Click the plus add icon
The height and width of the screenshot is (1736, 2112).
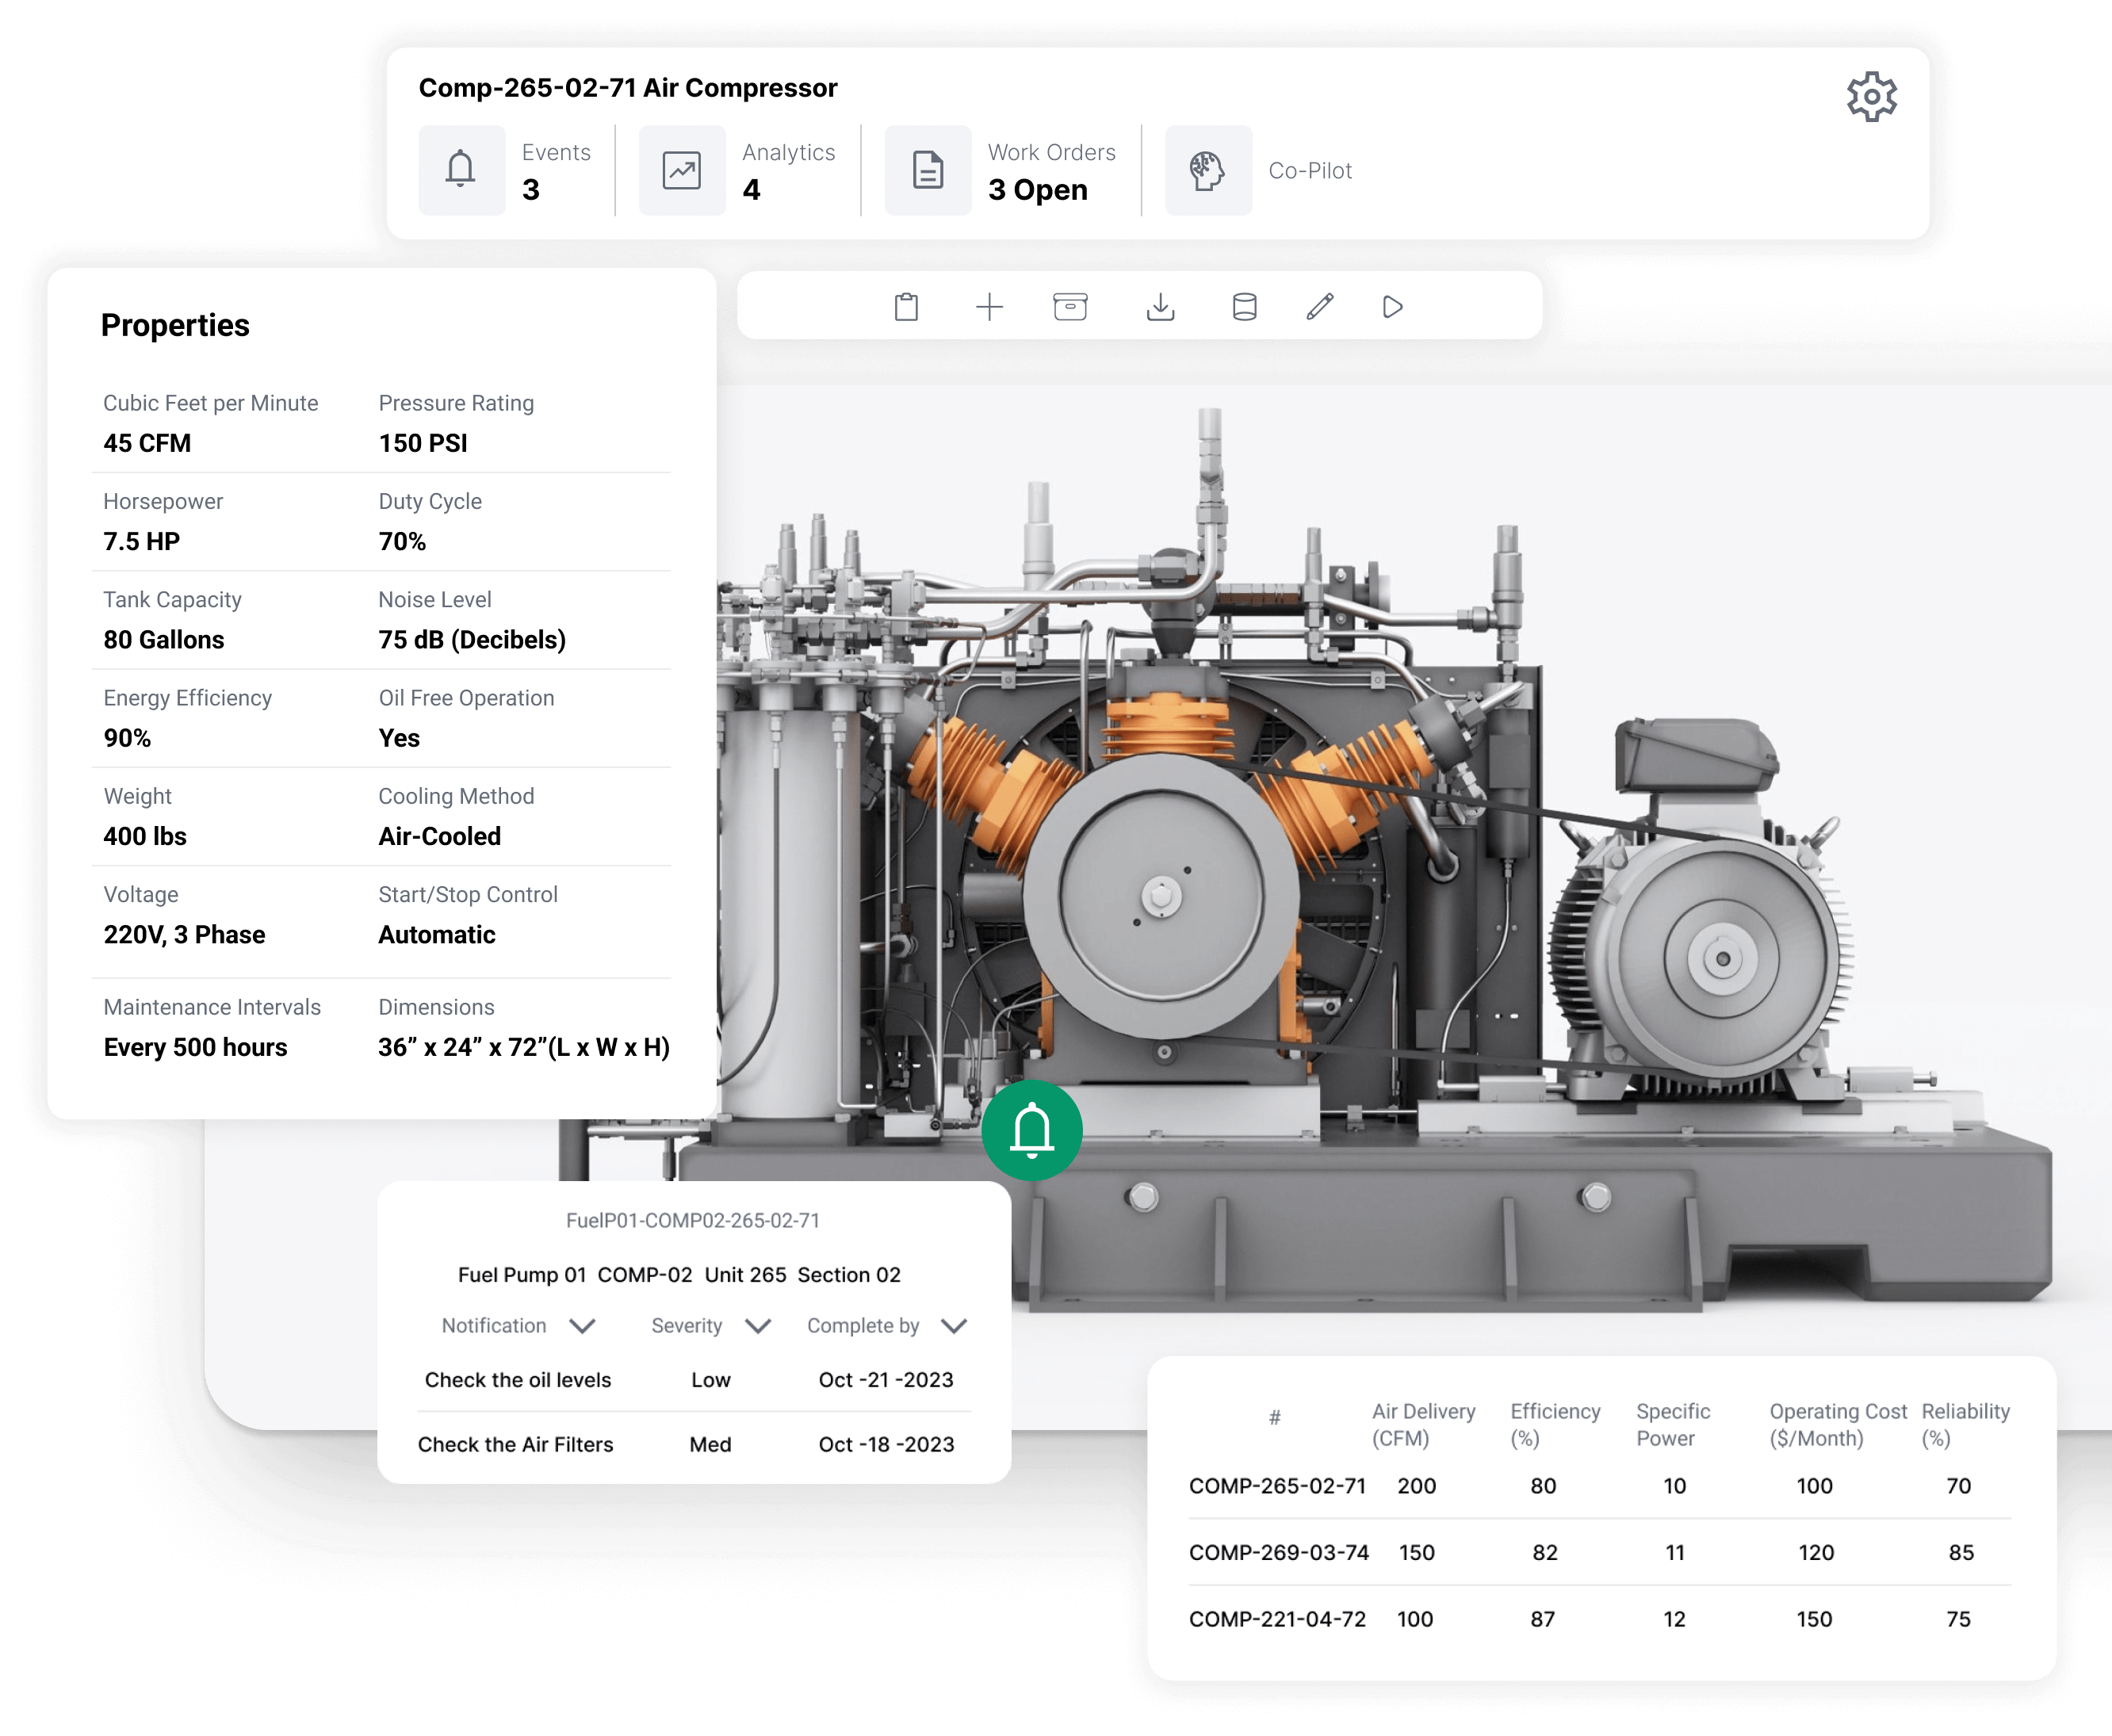tap(989, 306)
